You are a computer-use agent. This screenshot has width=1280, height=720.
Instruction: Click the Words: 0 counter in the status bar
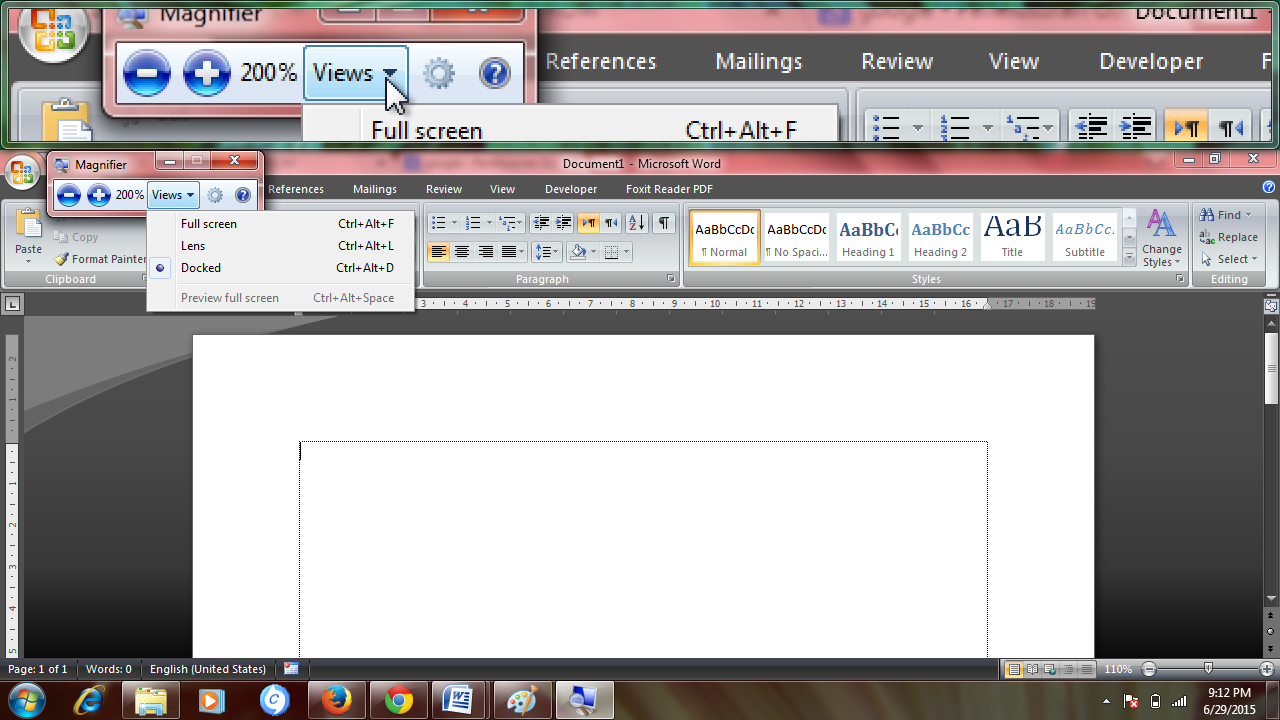(108, 669)
